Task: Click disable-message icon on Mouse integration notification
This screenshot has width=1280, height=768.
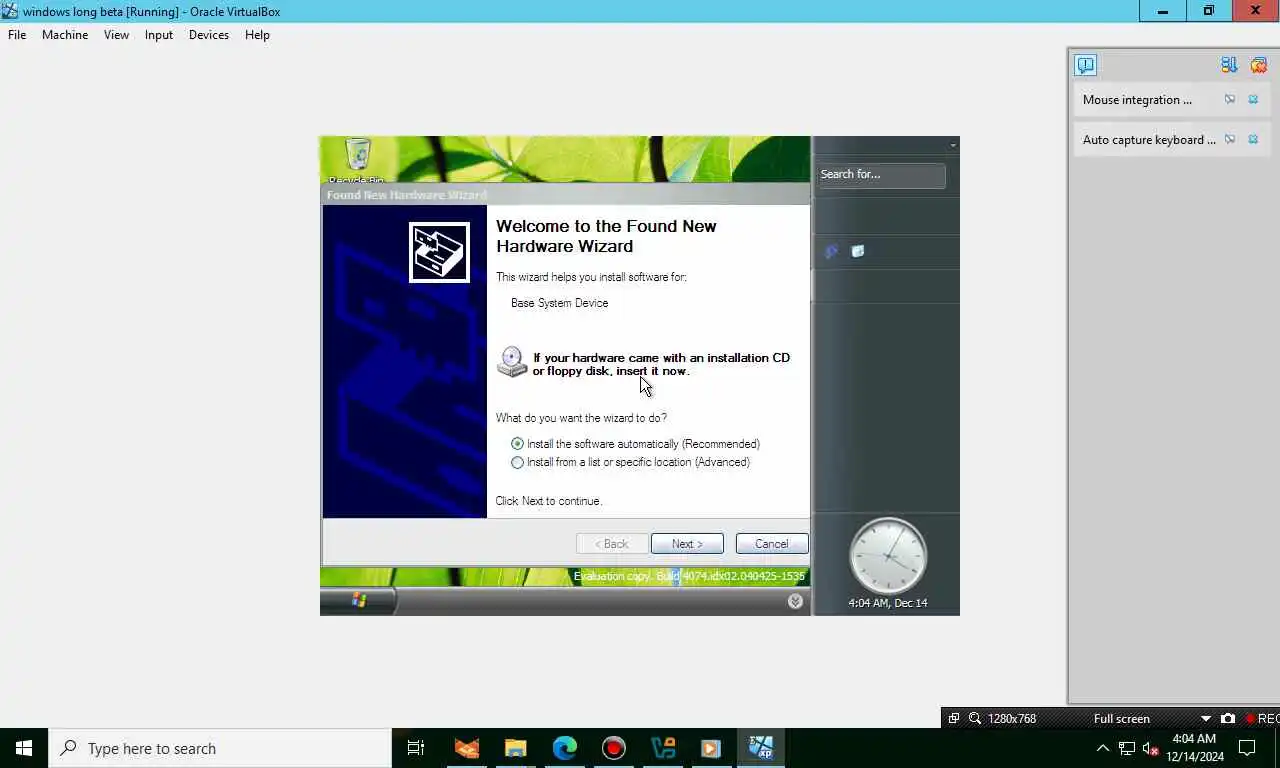Action: (1230, 100)
